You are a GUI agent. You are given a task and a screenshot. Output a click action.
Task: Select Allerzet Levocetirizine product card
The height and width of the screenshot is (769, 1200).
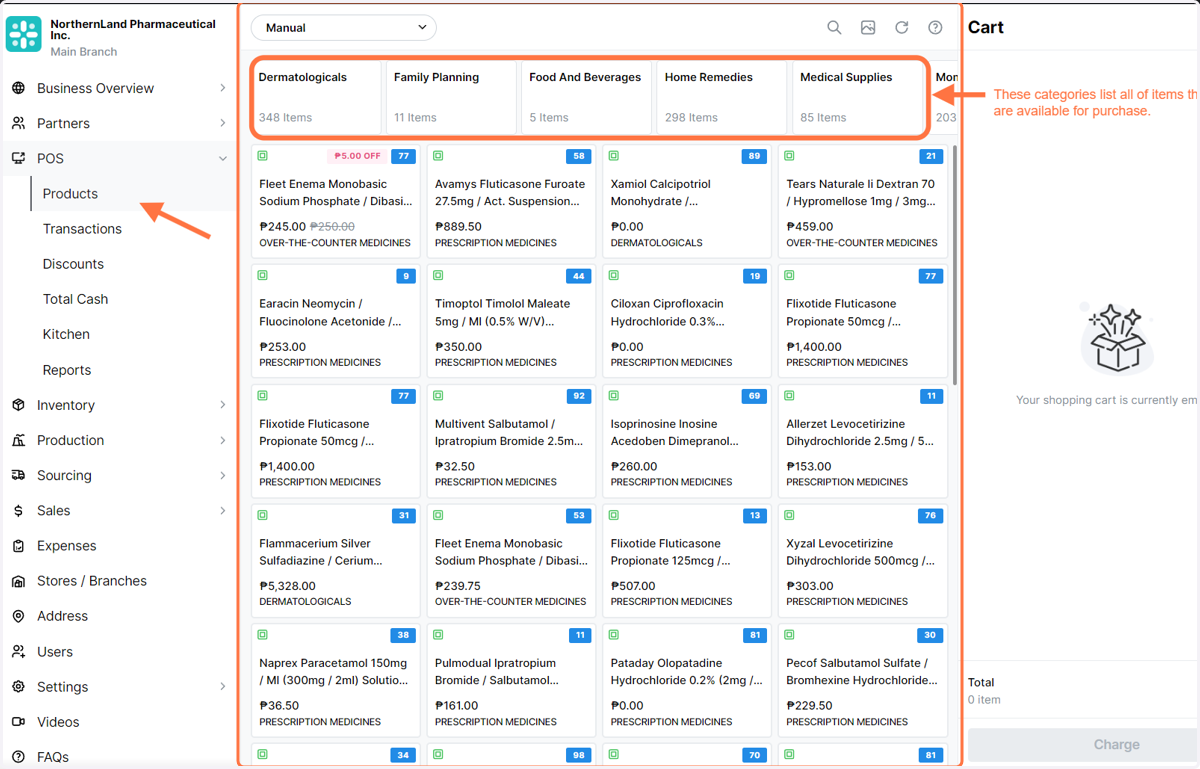click(x=863, y=441)
